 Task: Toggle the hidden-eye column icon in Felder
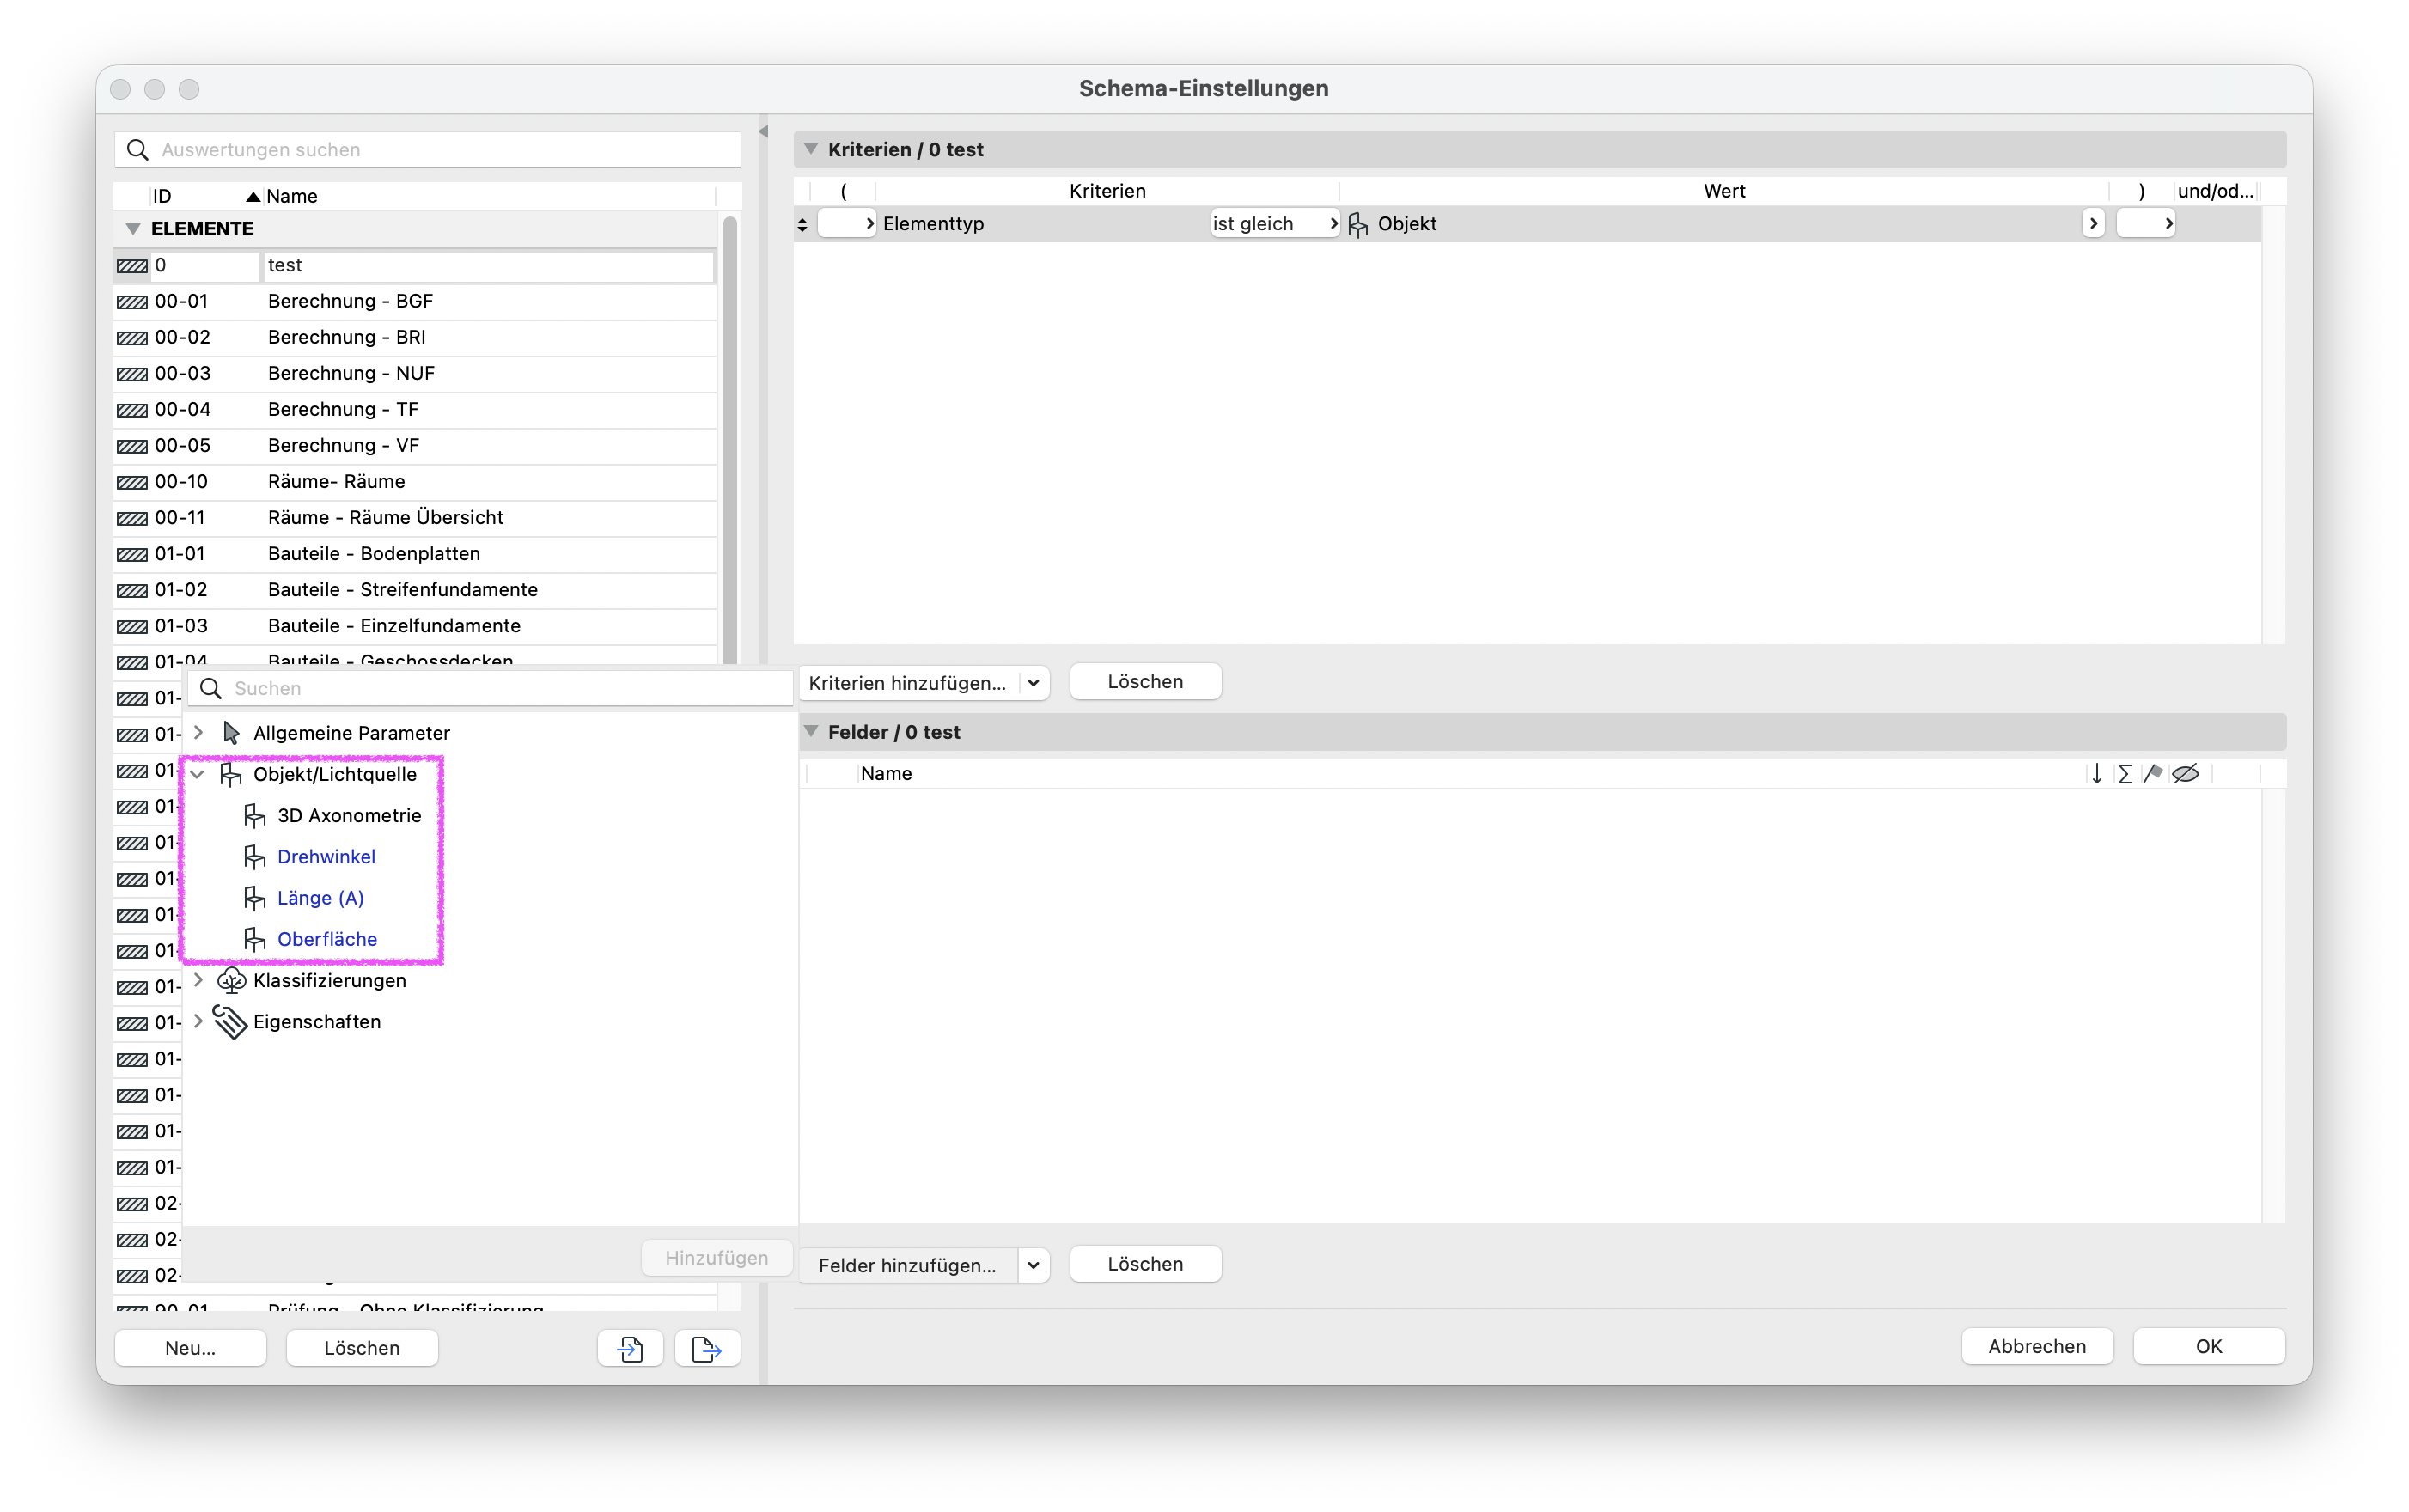(2185, 773)
